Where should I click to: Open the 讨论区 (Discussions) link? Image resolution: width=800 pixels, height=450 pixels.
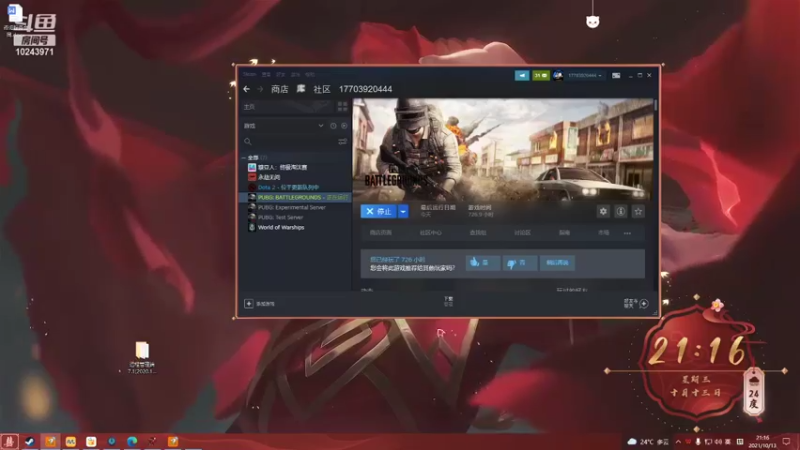pos(522,233)
